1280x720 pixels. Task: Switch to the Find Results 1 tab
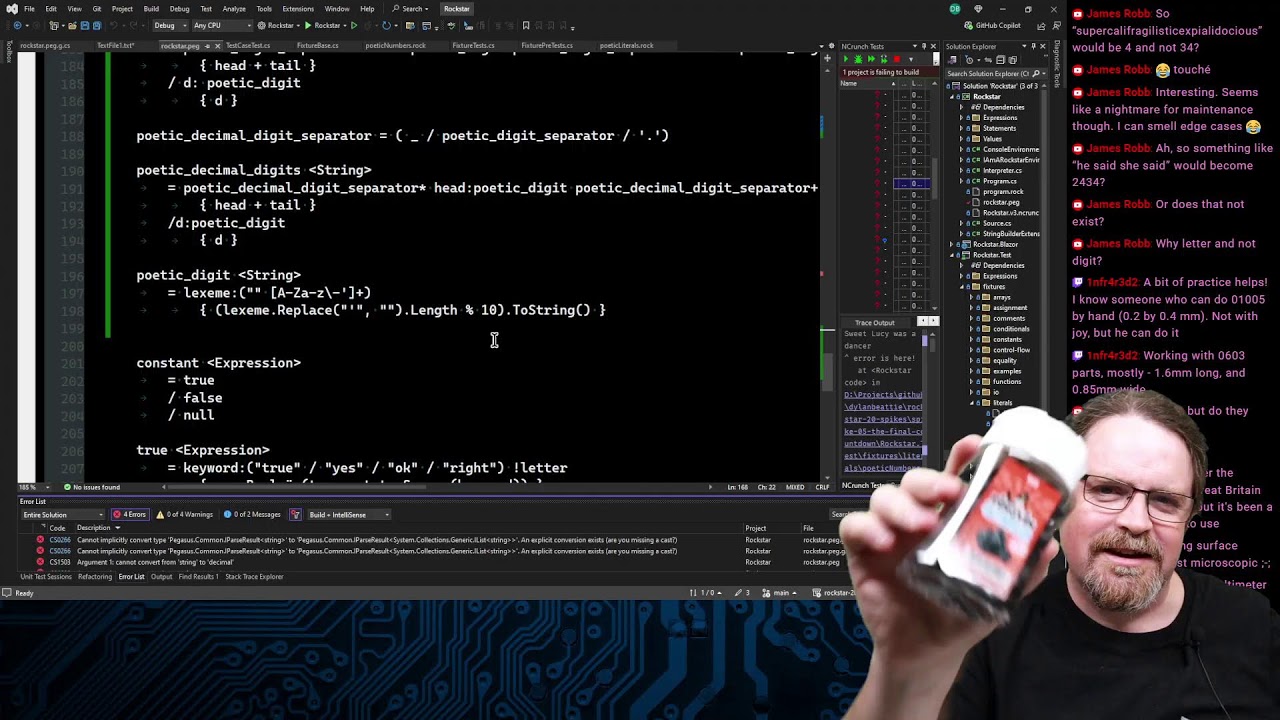point(198,577)
